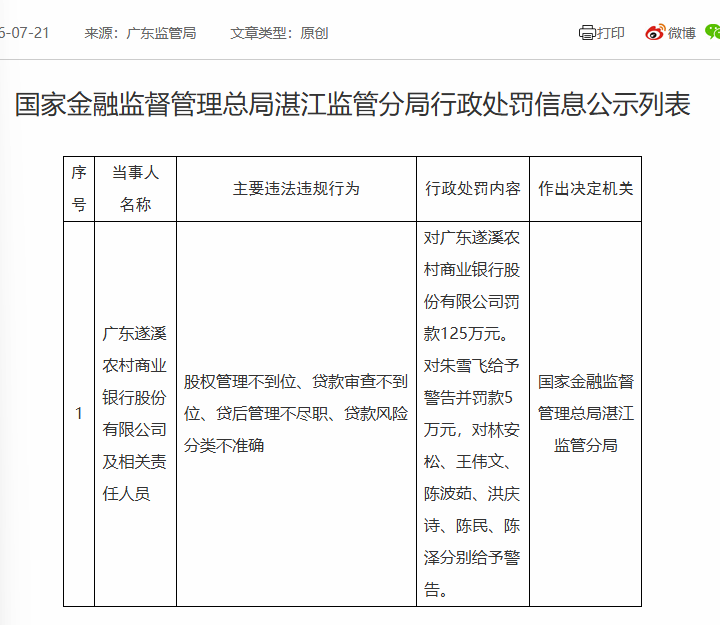Click the page title heading
720x625 pixels.
[x=353, y=104]
